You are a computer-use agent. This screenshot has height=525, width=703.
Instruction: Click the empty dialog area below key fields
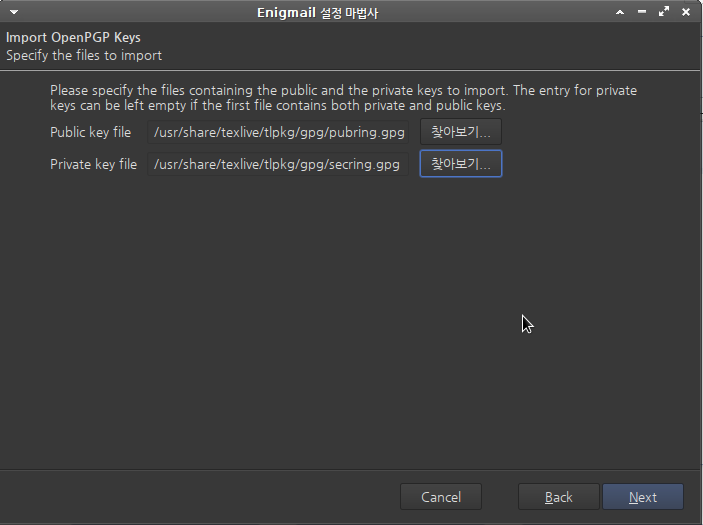tap(350, 323)
